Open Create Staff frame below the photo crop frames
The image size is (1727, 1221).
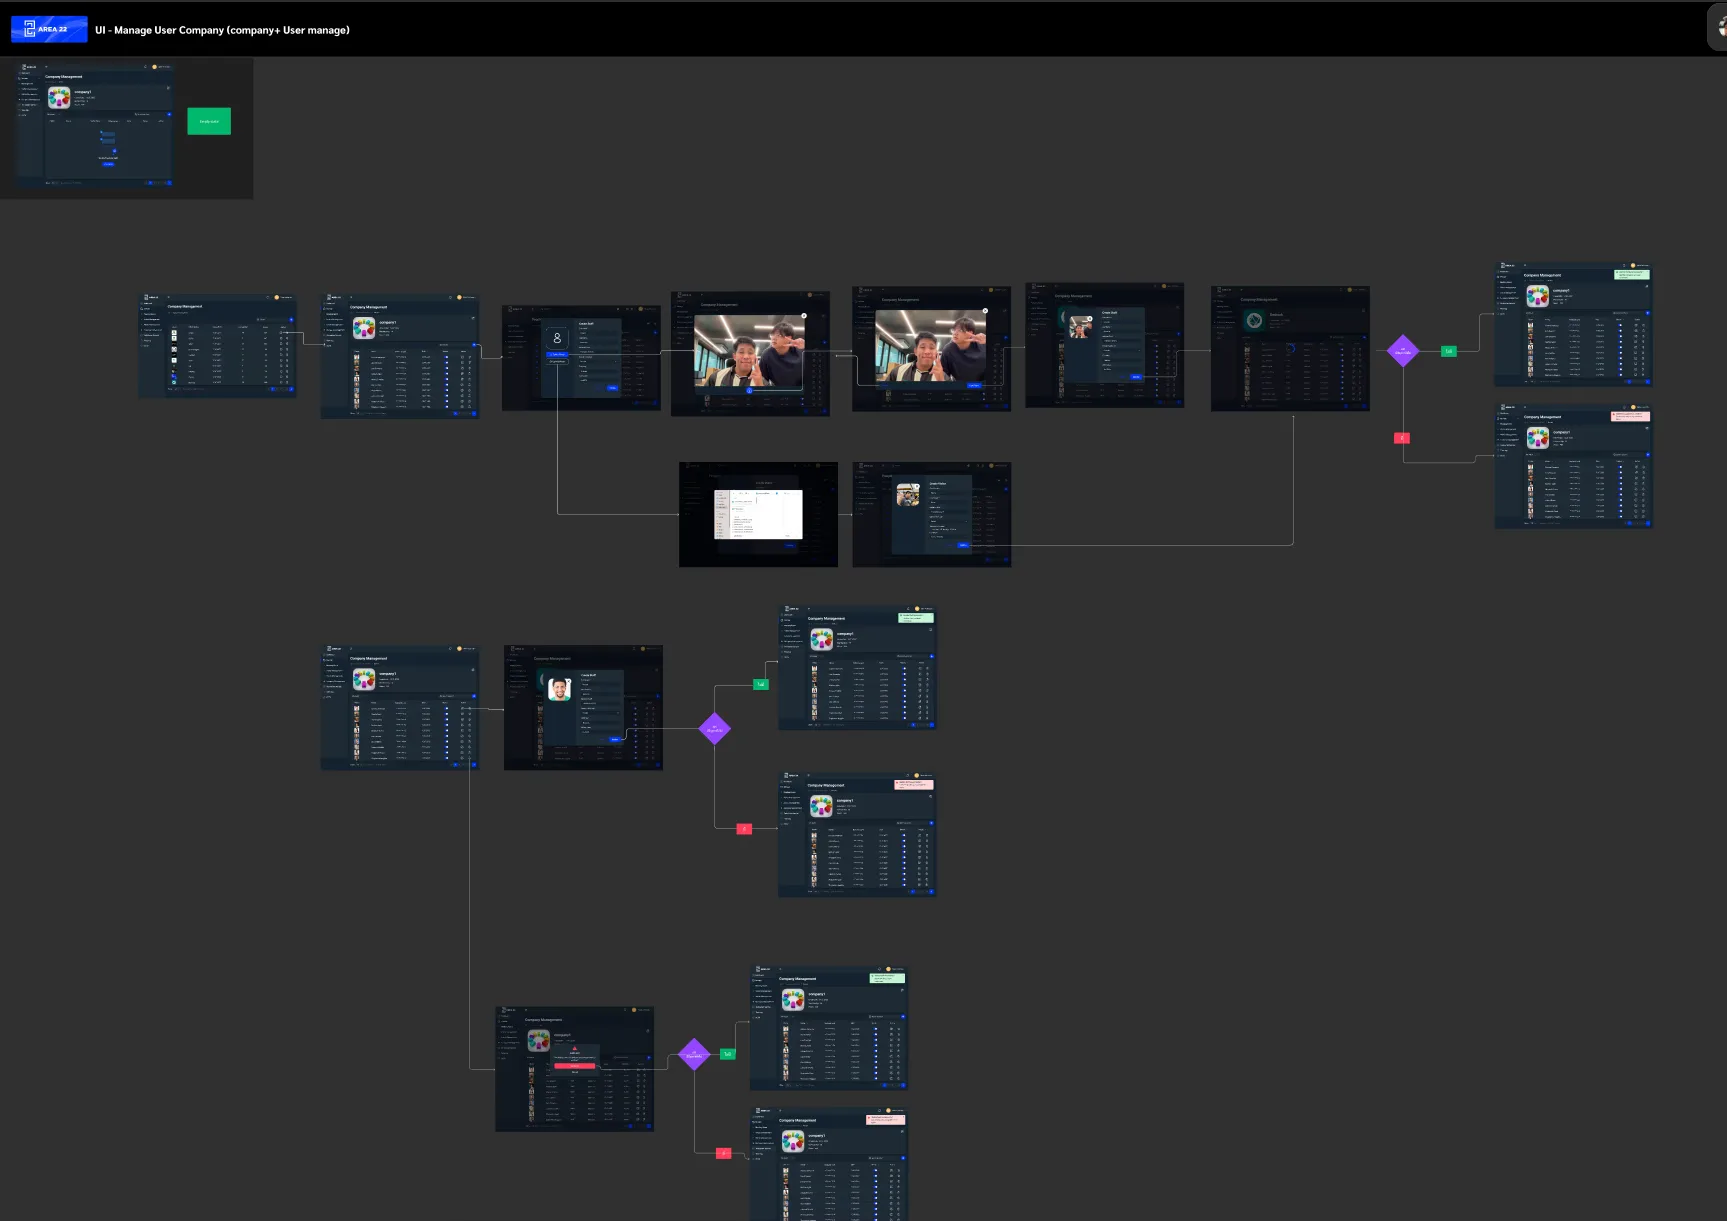click(931, 514)
